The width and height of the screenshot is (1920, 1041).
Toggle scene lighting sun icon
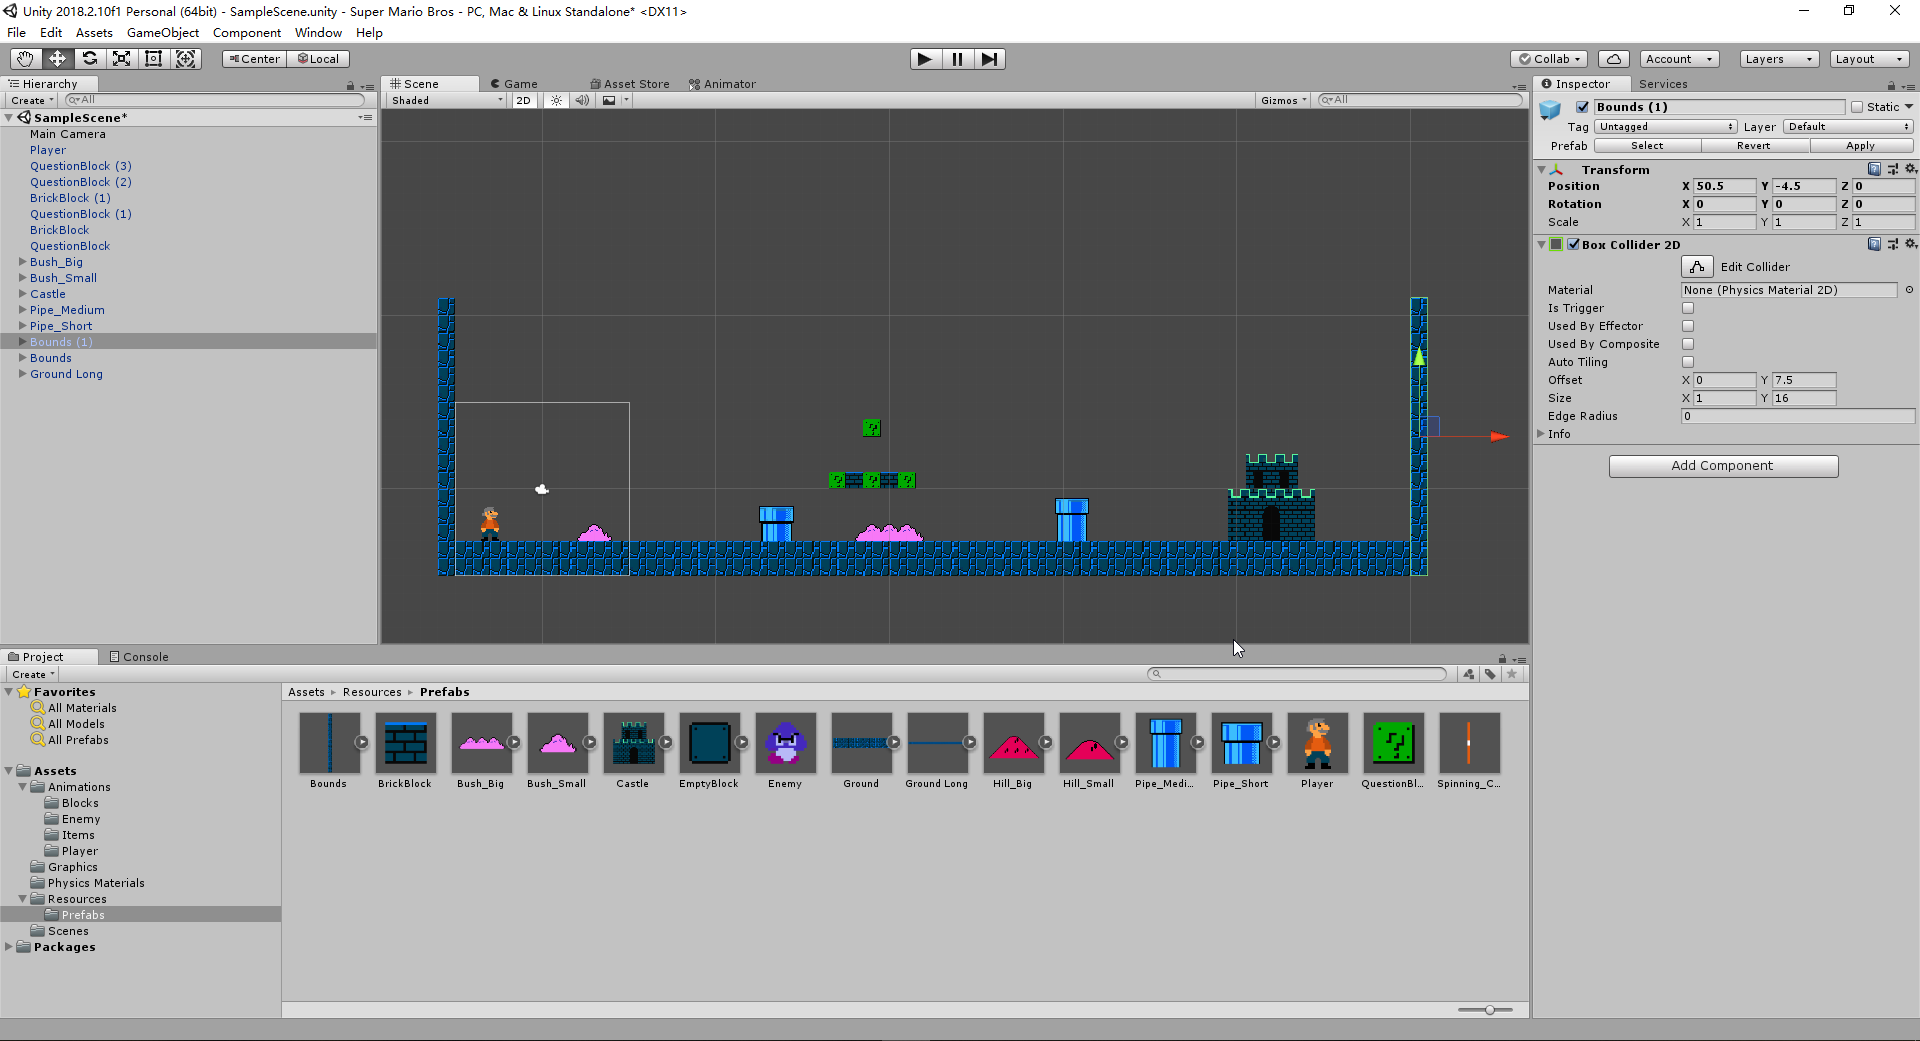click(556, 100)
